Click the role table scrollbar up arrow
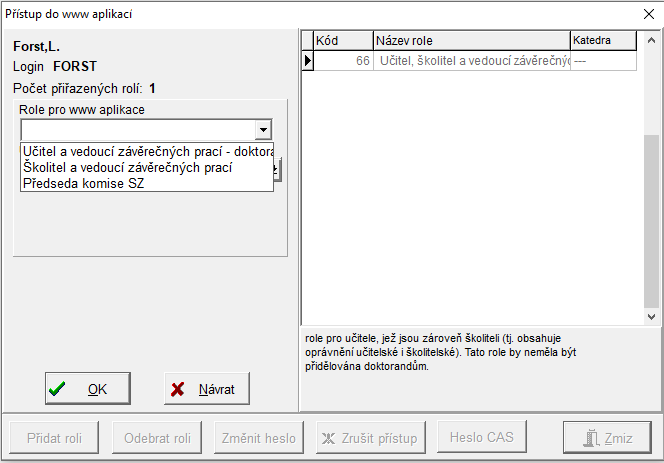 pyautogui.click(x=652, y=41)
